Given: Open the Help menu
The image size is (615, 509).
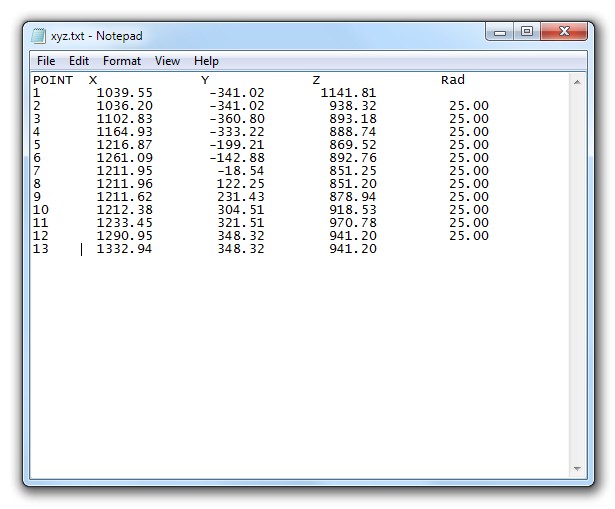Looking at the screenshot, I should [x=206, y=61].
